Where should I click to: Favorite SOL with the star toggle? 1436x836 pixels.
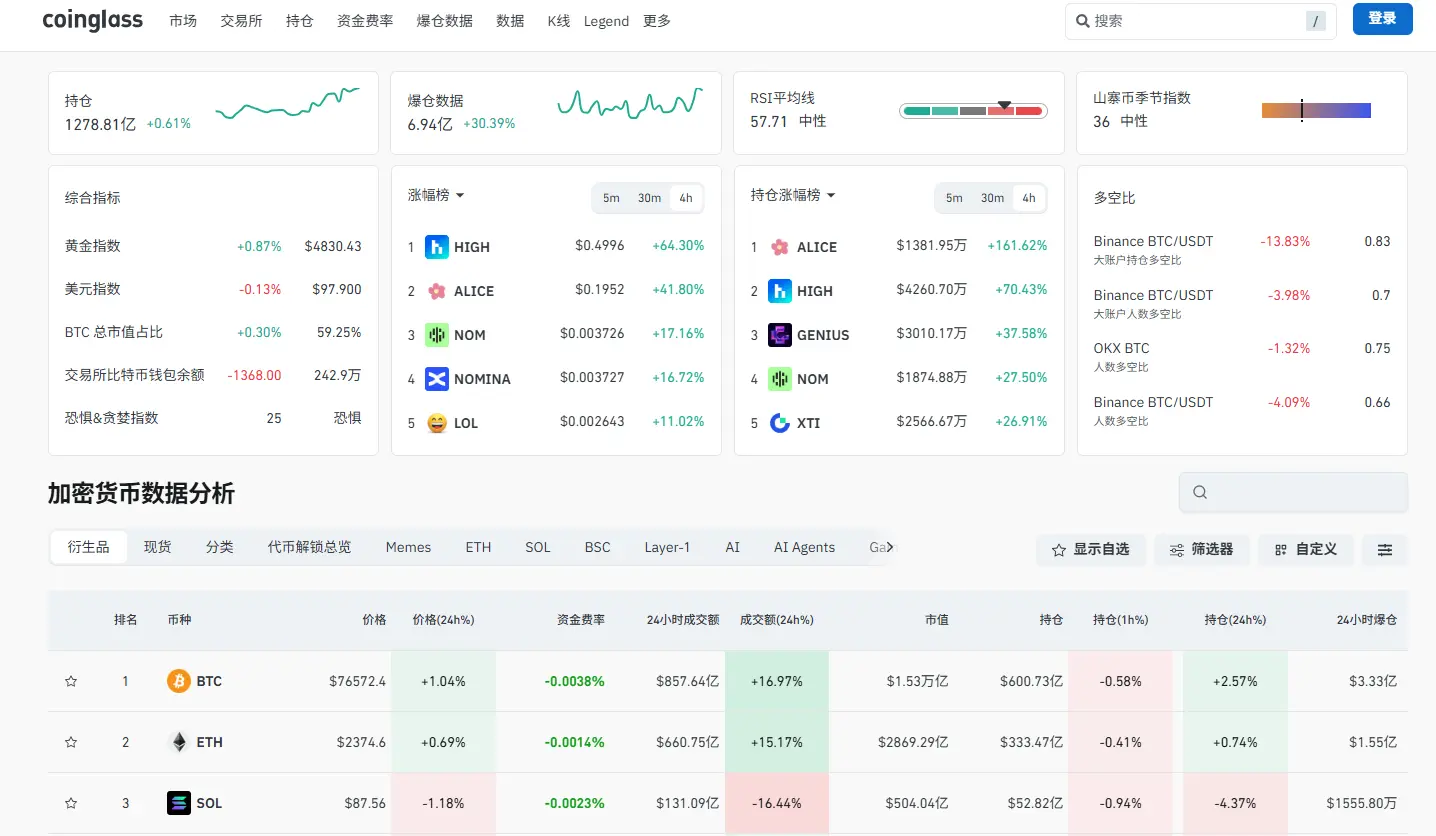coord(71,804)
